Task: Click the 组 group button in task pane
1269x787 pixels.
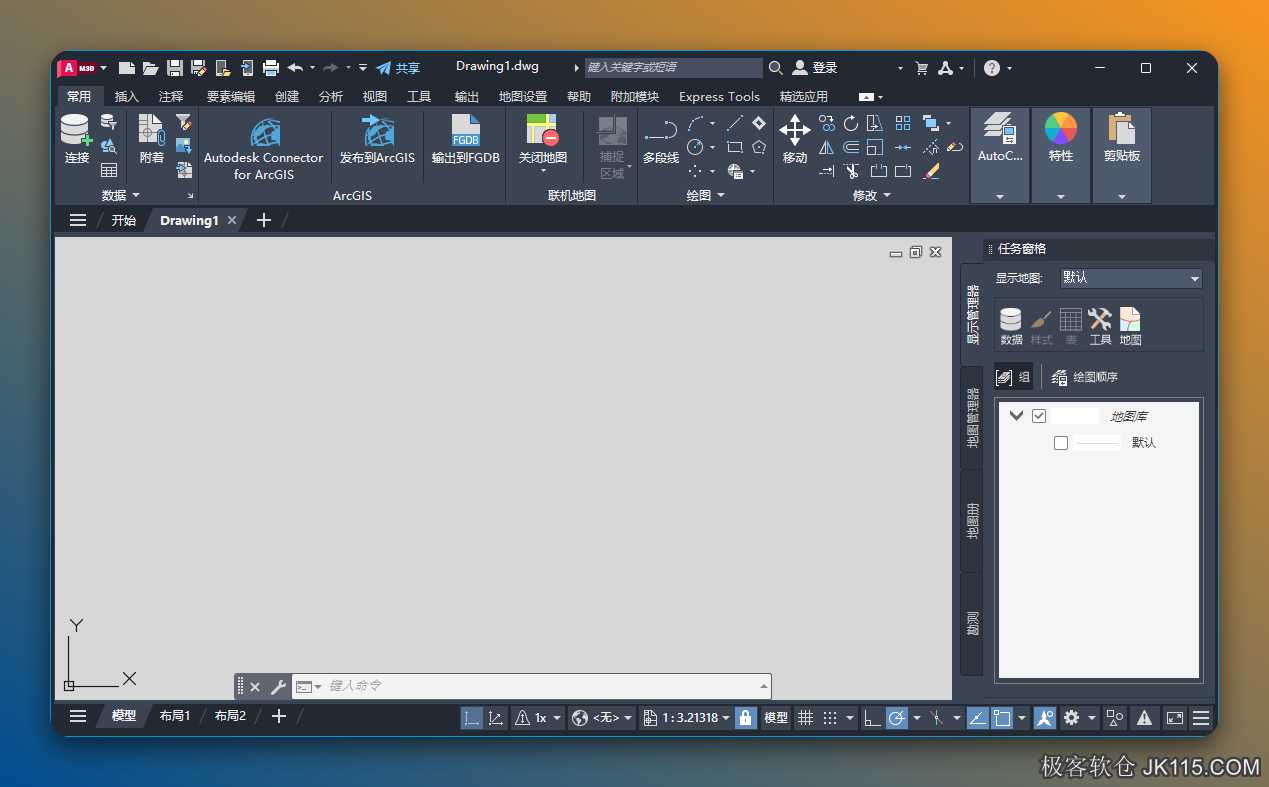Action: [1013, 377]
